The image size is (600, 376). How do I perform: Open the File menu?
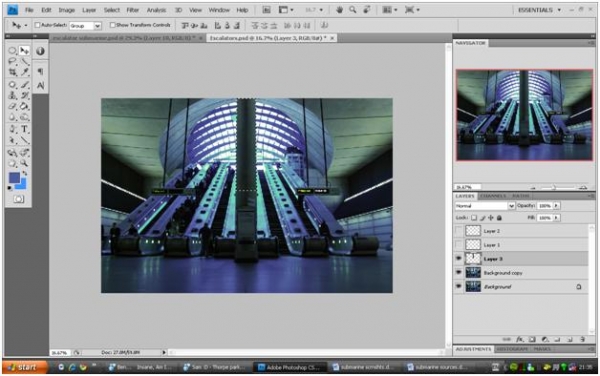tap(29, 10)
